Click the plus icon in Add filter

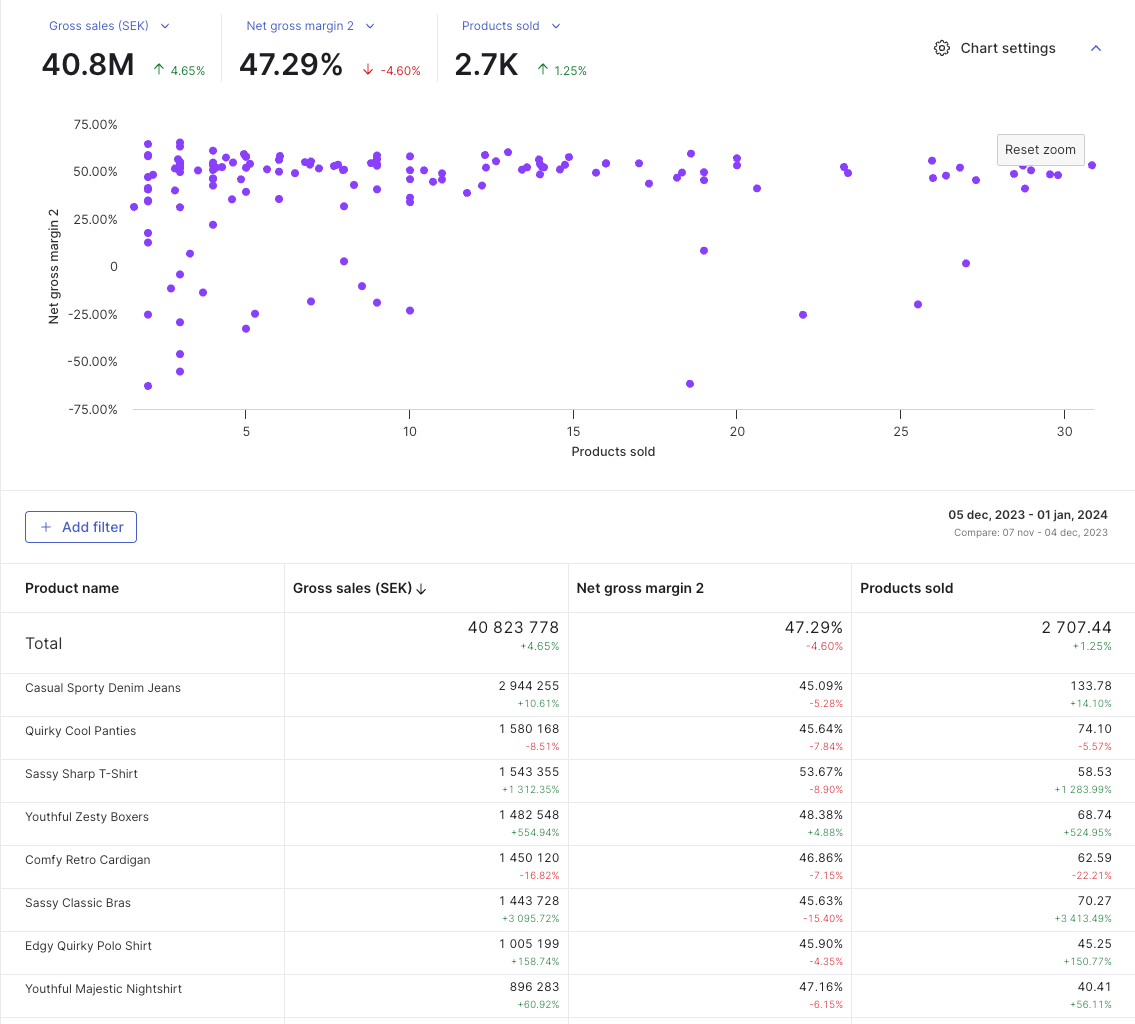(x=46, y=527)
